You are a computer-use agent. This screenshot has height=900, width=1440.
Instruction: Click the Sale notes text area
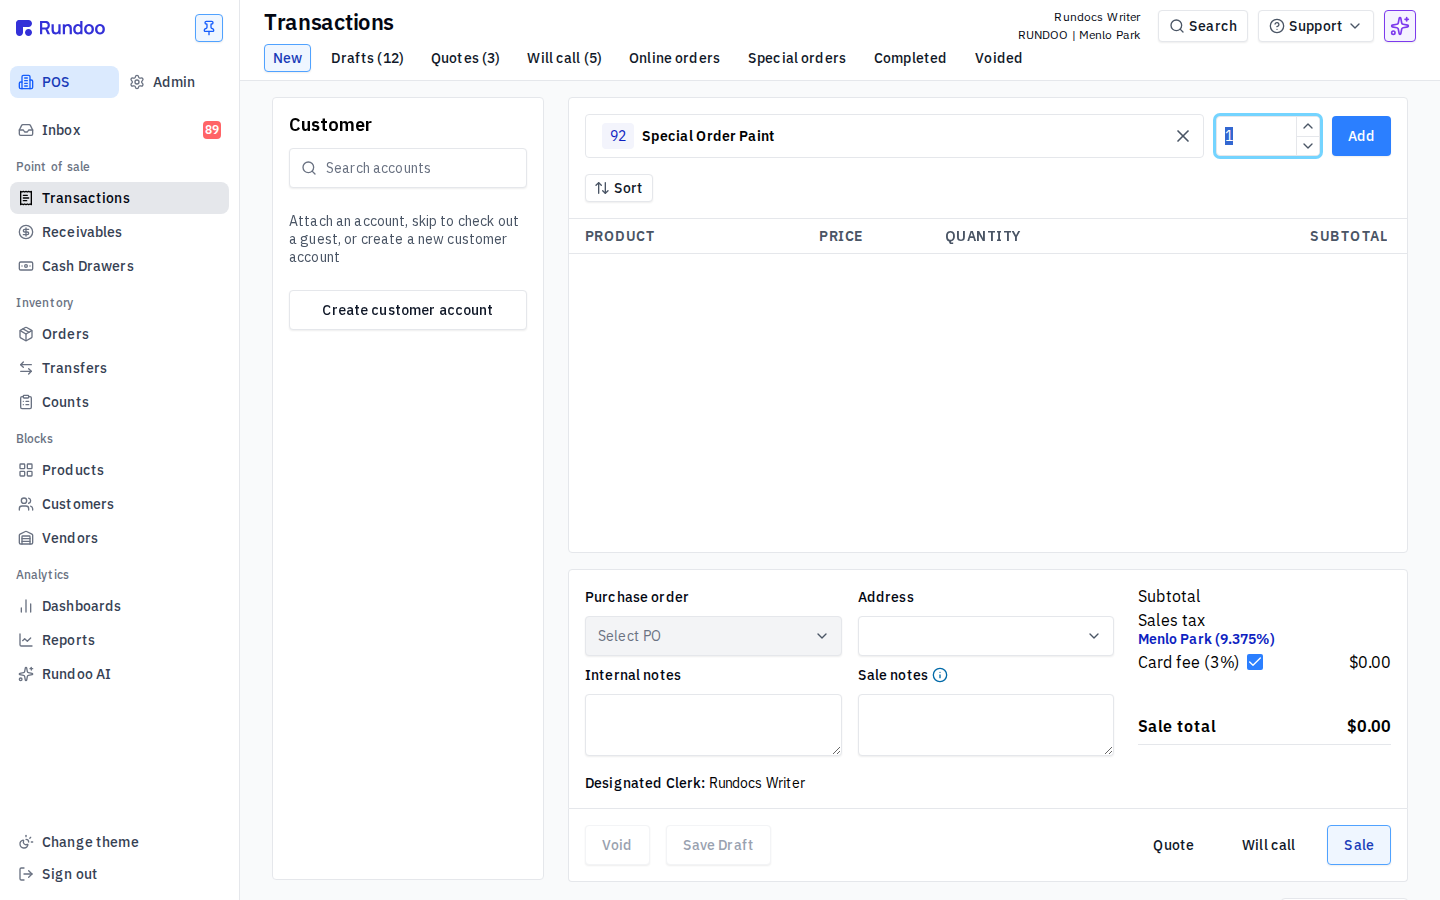click(x=986, y=725)
